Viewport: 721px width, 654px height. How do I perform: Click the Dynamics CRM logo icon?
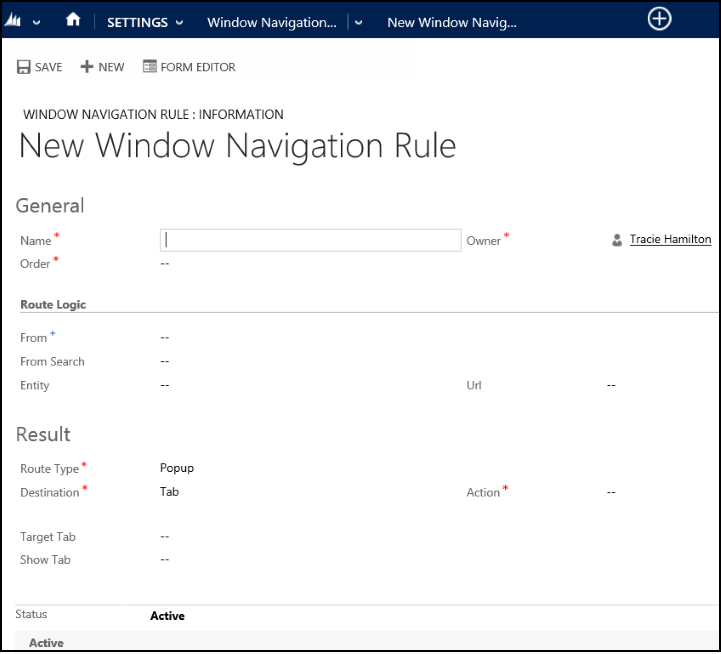[13, 20]
